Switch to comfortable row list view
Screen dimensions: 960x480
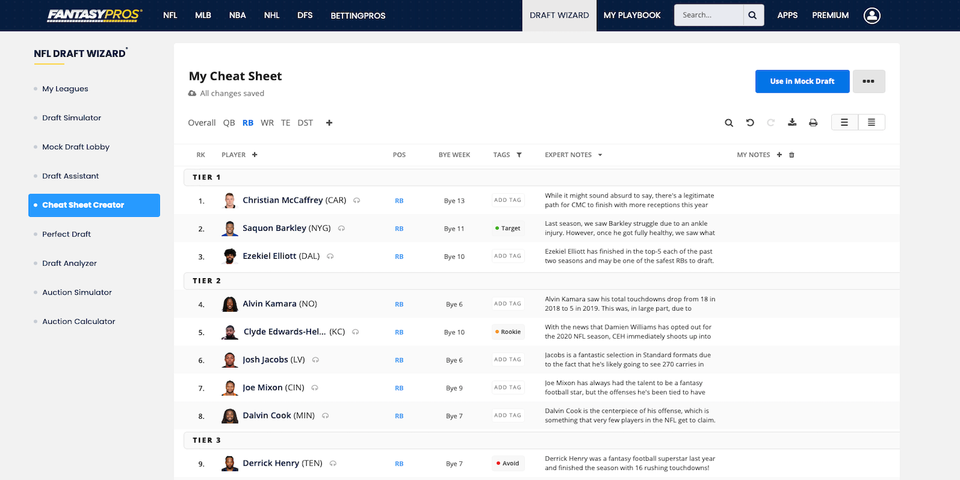tap(844, 122)
